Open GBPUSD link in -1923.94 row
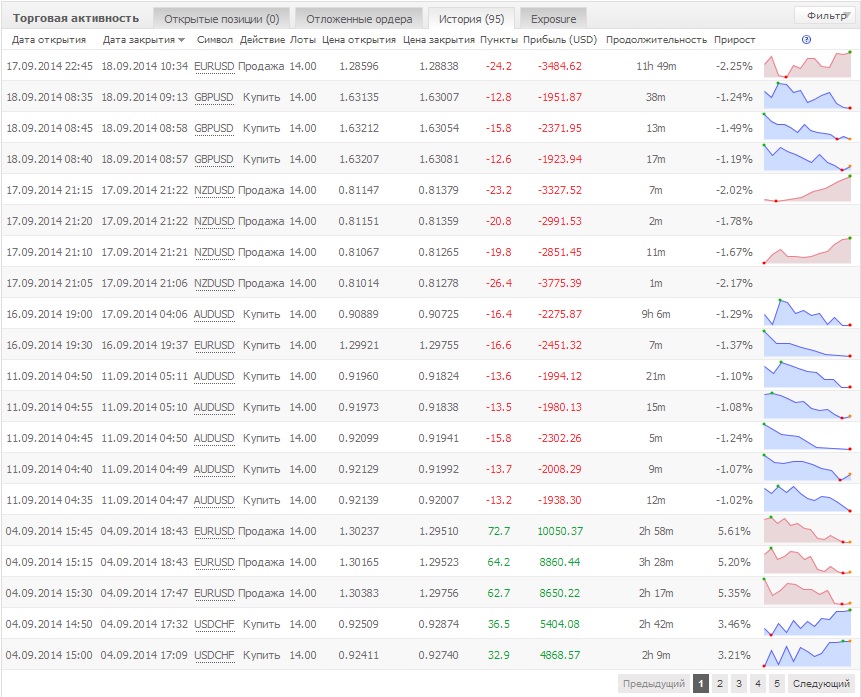This screenshot has width=861, height=697. click(x=214, y=159)
